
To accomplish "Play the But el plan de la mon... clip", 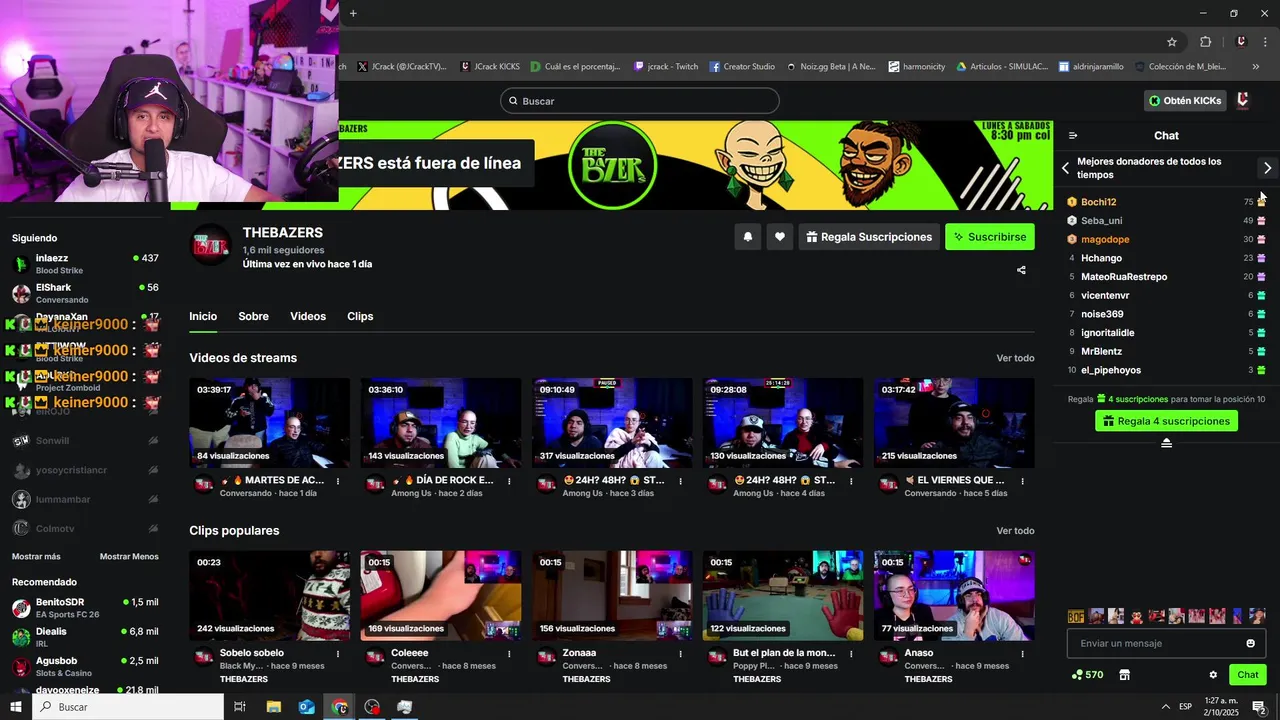I will coord(783,596).
